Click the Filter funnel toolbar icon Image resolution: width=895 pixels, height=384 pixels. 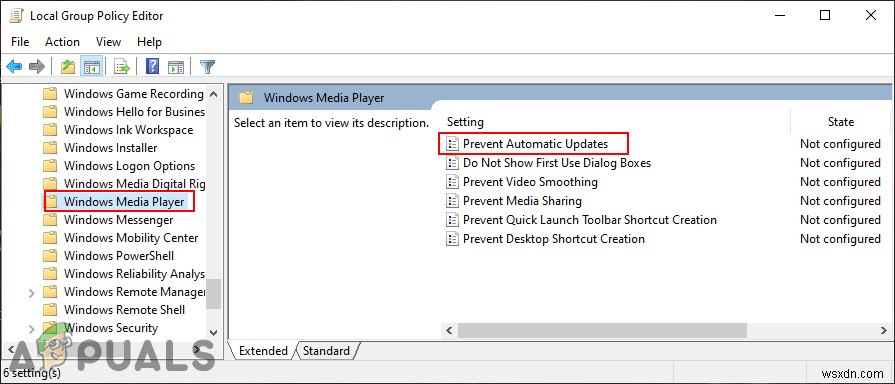pos(207,67)
